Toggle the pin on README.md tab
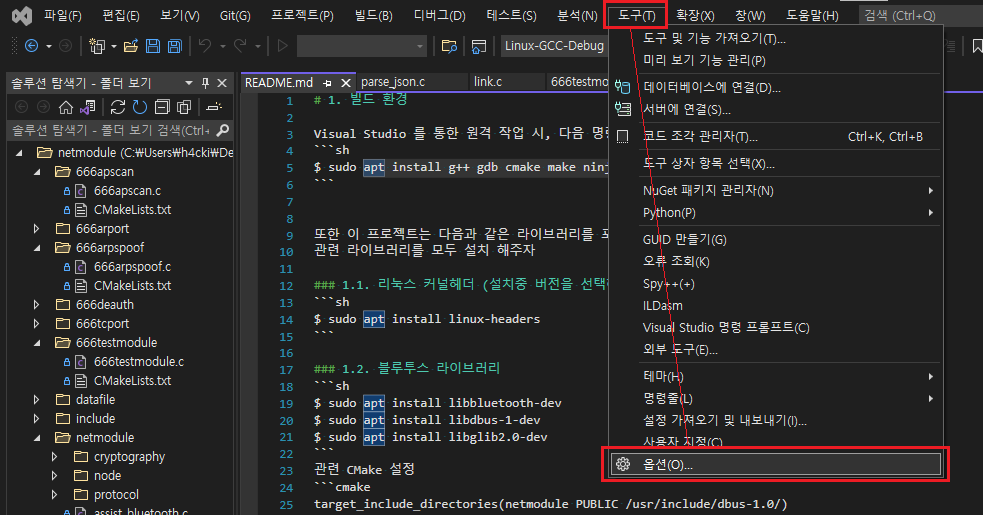The height and width of the screenshot is (515, 983). point(327,83)
